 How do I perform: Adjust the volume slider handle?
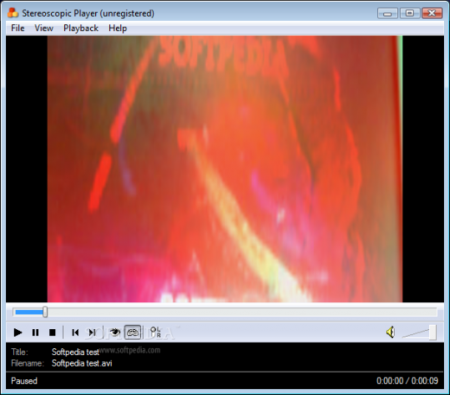pyautogui.click(x=433, y=332)
